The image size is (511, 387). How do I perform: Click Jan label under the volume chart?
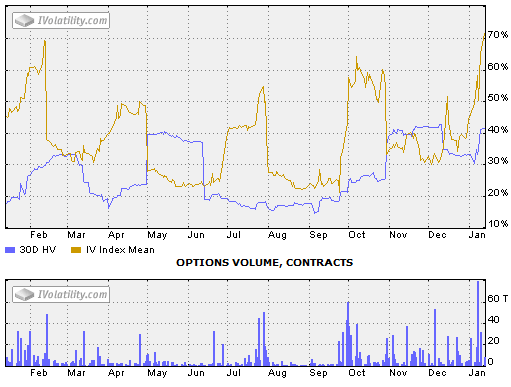tap(477, 373)
